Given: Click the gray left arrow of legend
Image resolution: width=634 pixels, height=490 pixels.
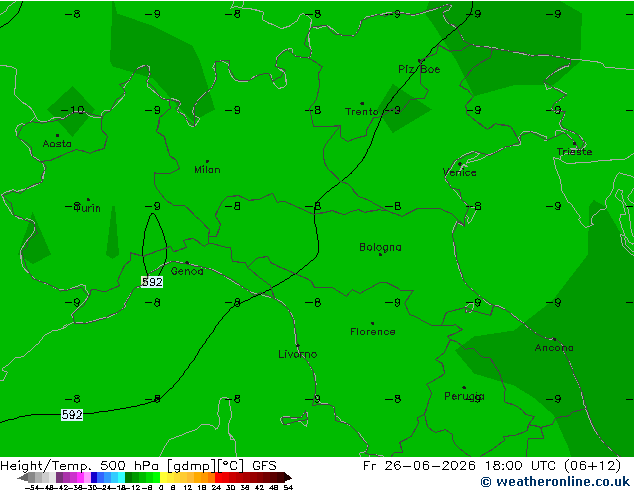Looking at the screenshot, I should tap(23, 477).
